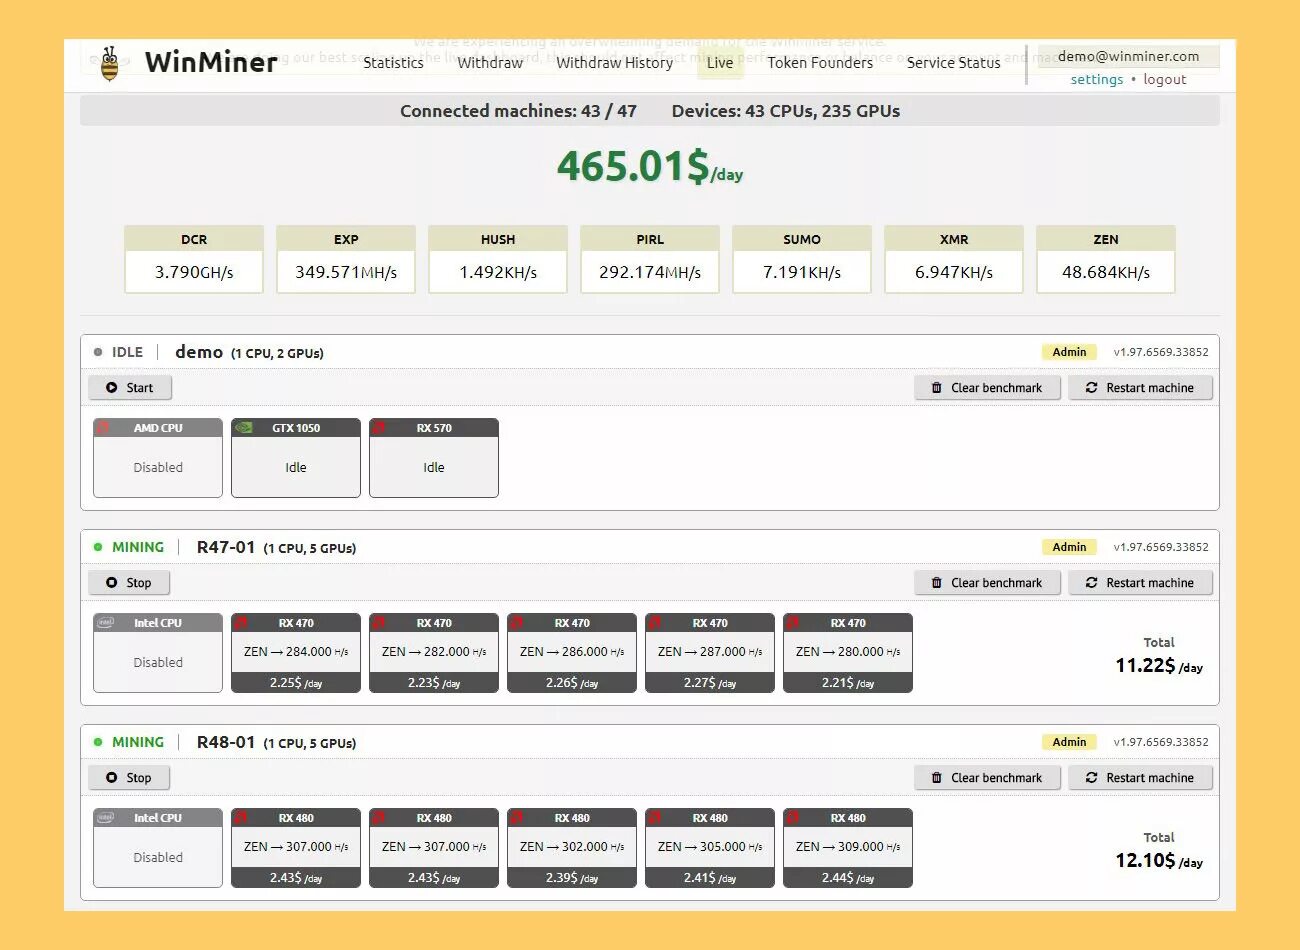This screenshot has height=950, width=1300.
Task: Click the stop icon in R47-01 Stop button
Action: click(111, 582)
